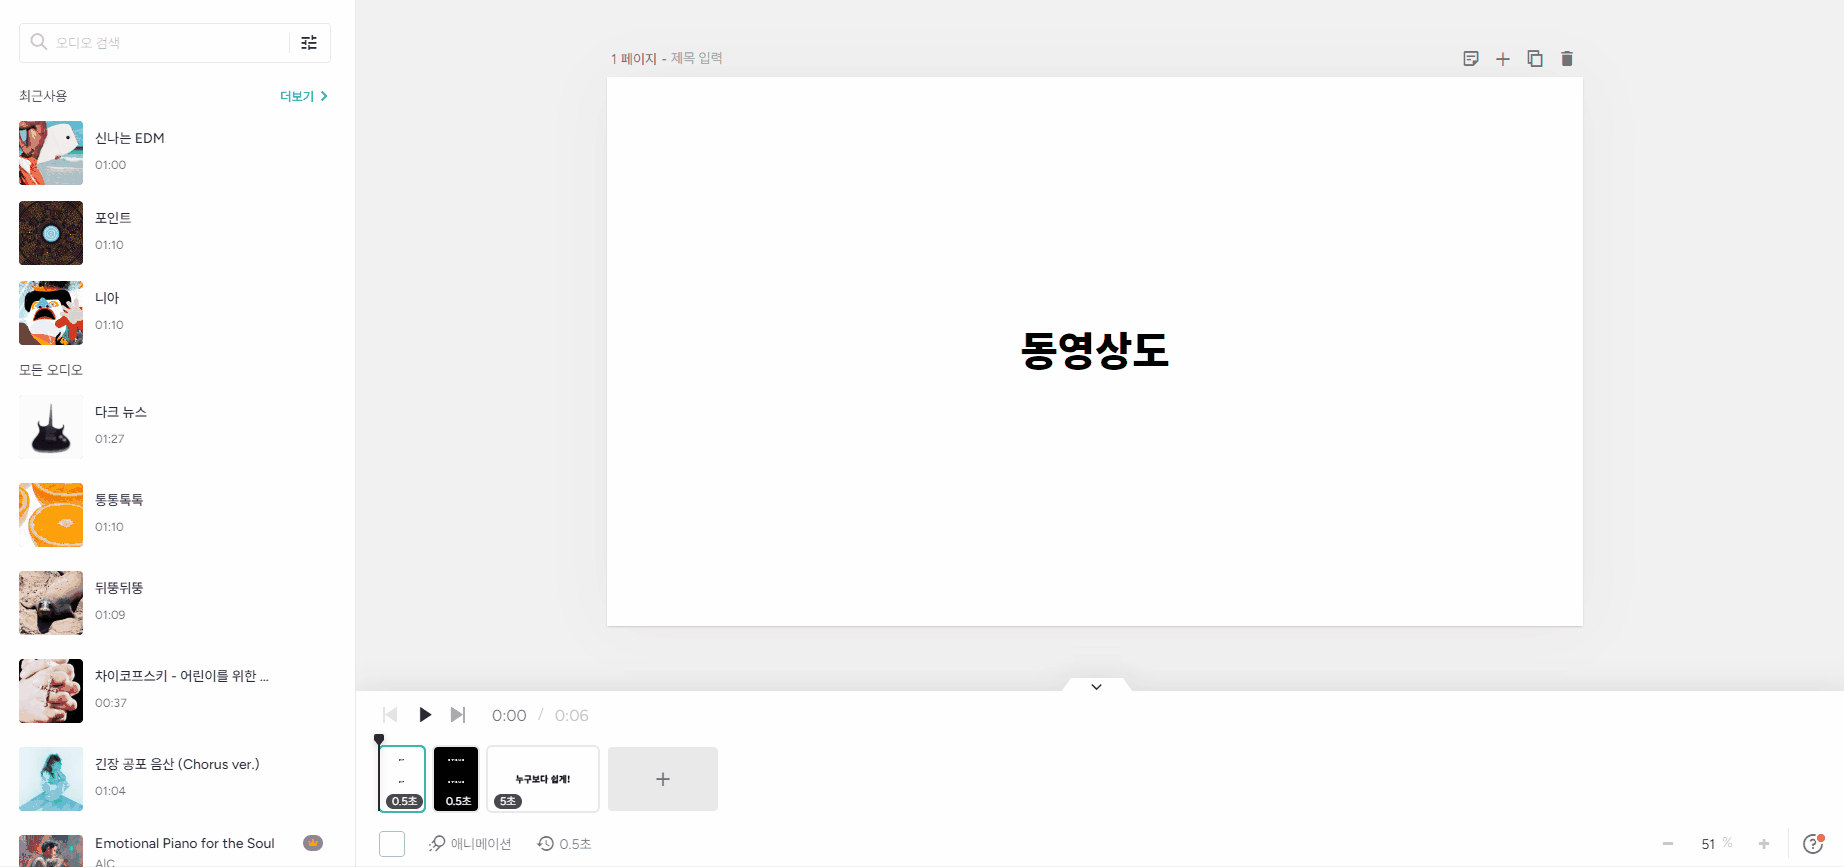Toggle the checkbox beside 애니메이션
Screen dimensions: 1844x867
coord(392,844)
